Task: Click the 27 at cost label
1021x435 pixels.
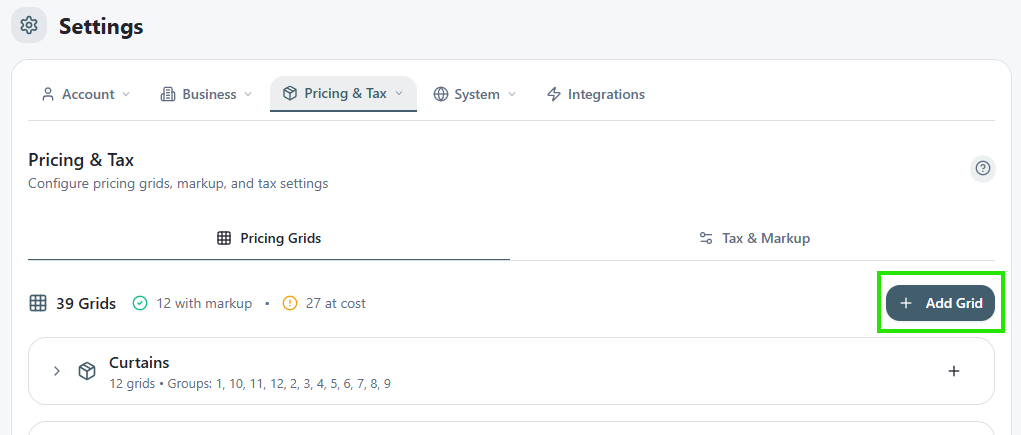Action: (335, 303)
